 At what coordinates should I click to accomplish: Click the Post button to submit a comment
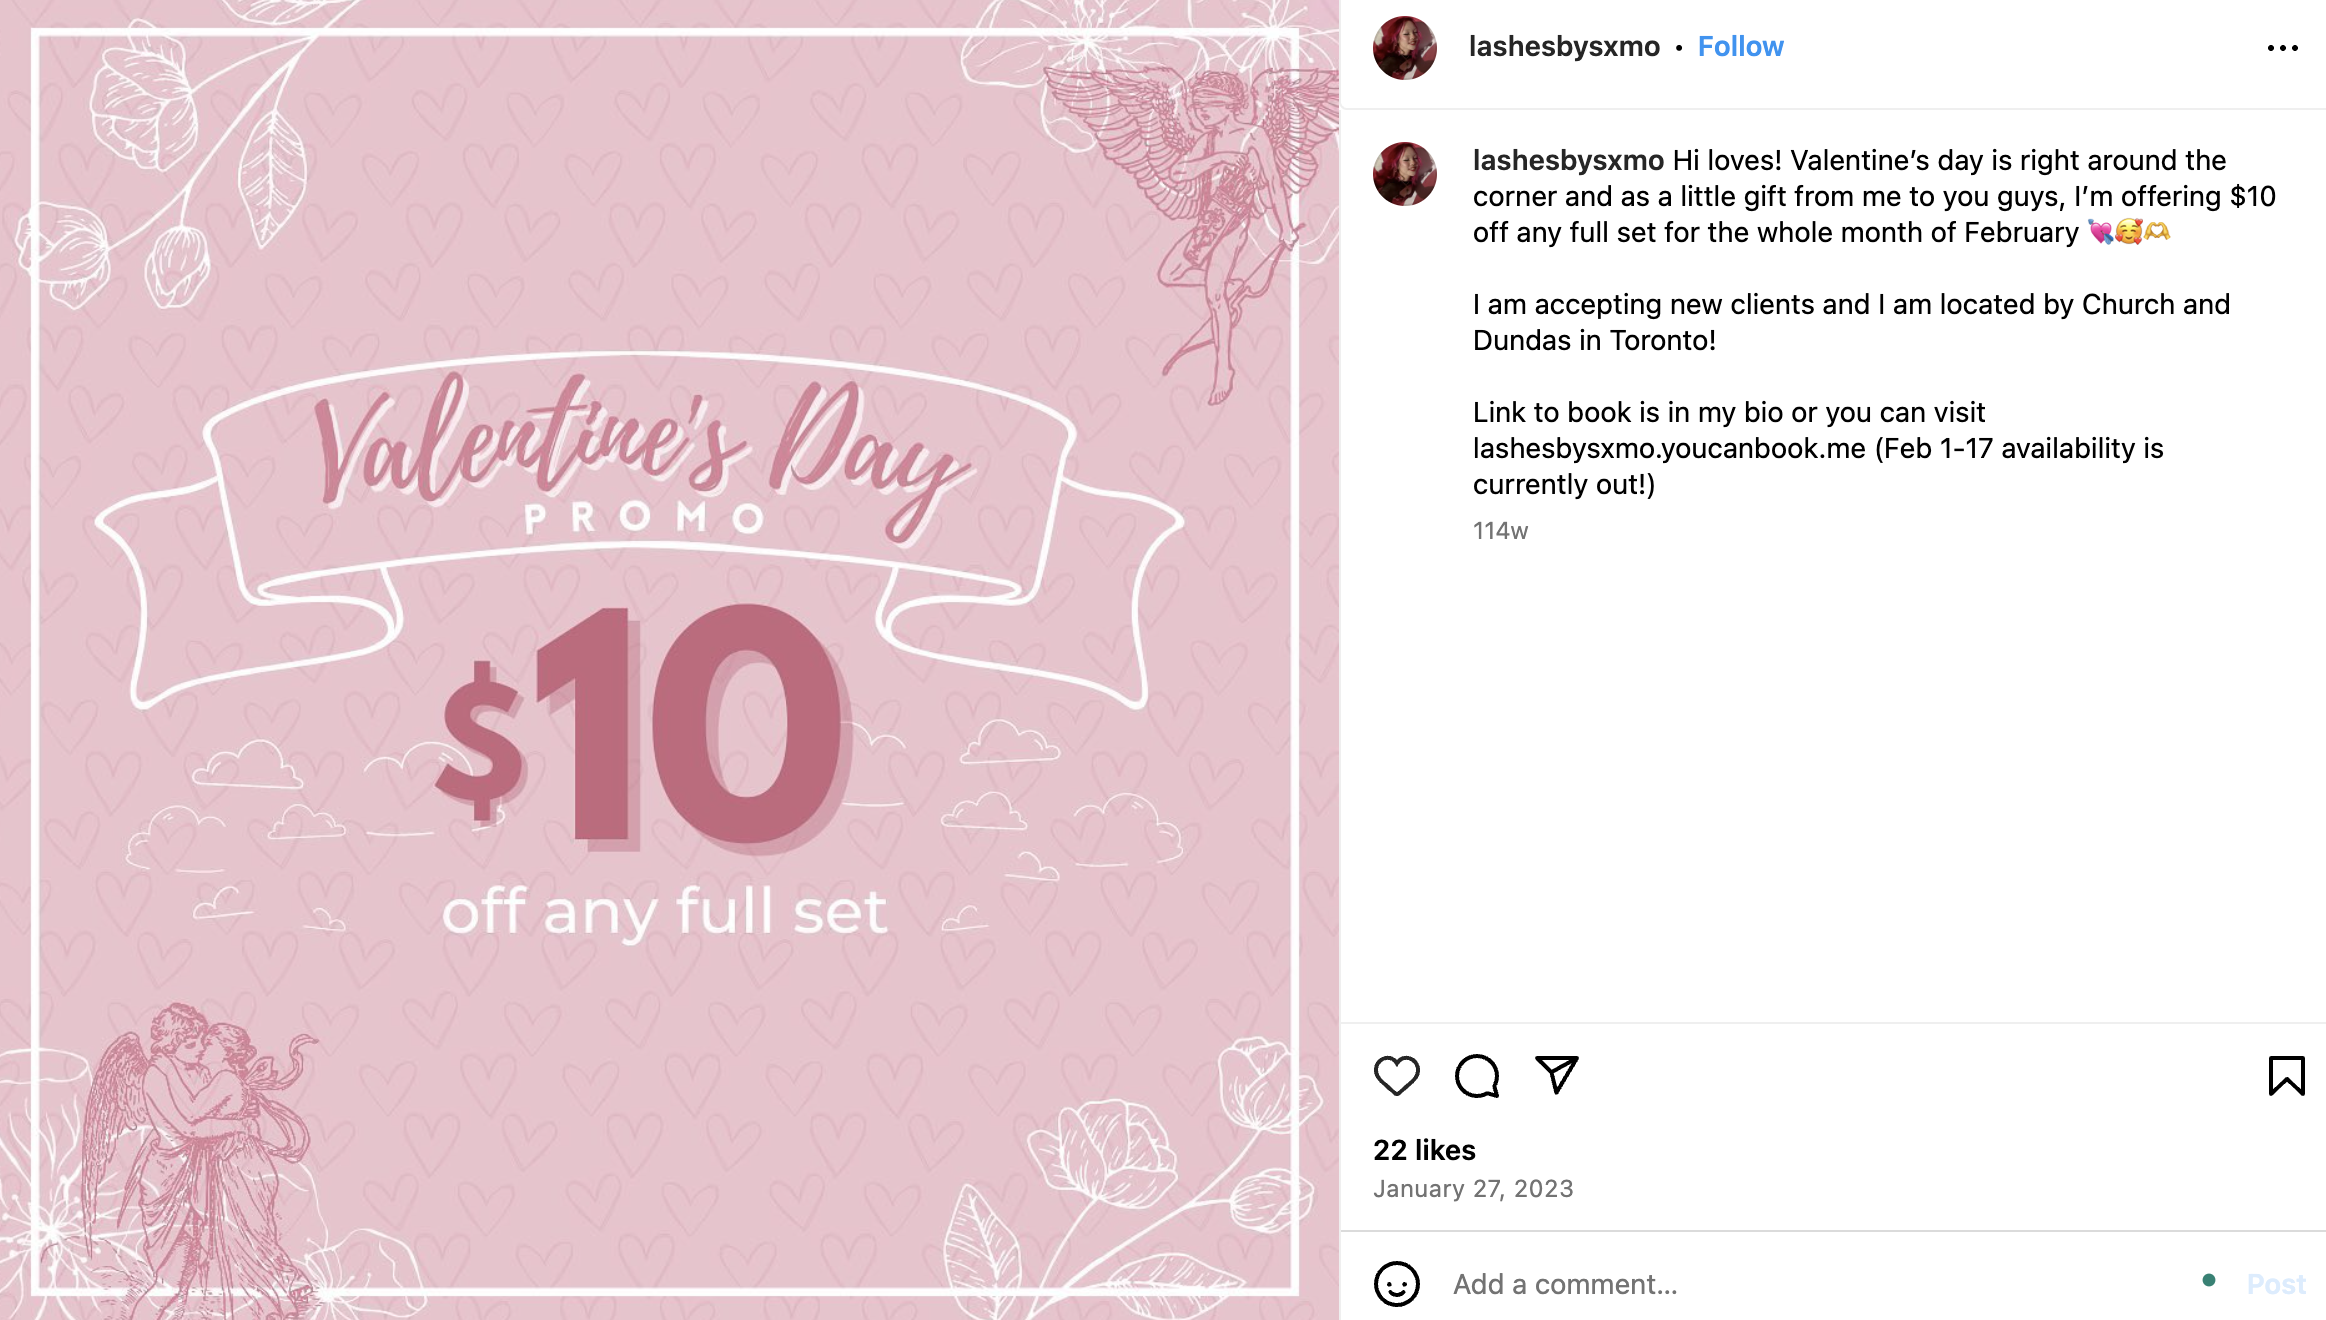[x=2276, y=1284]
